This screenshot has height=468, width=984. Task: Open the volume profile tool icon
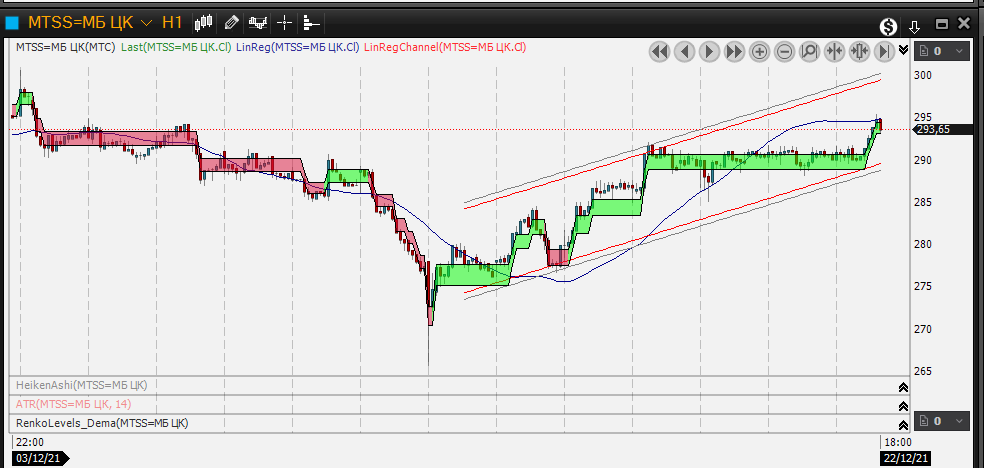pyautogui.click(x=311, y=21)
